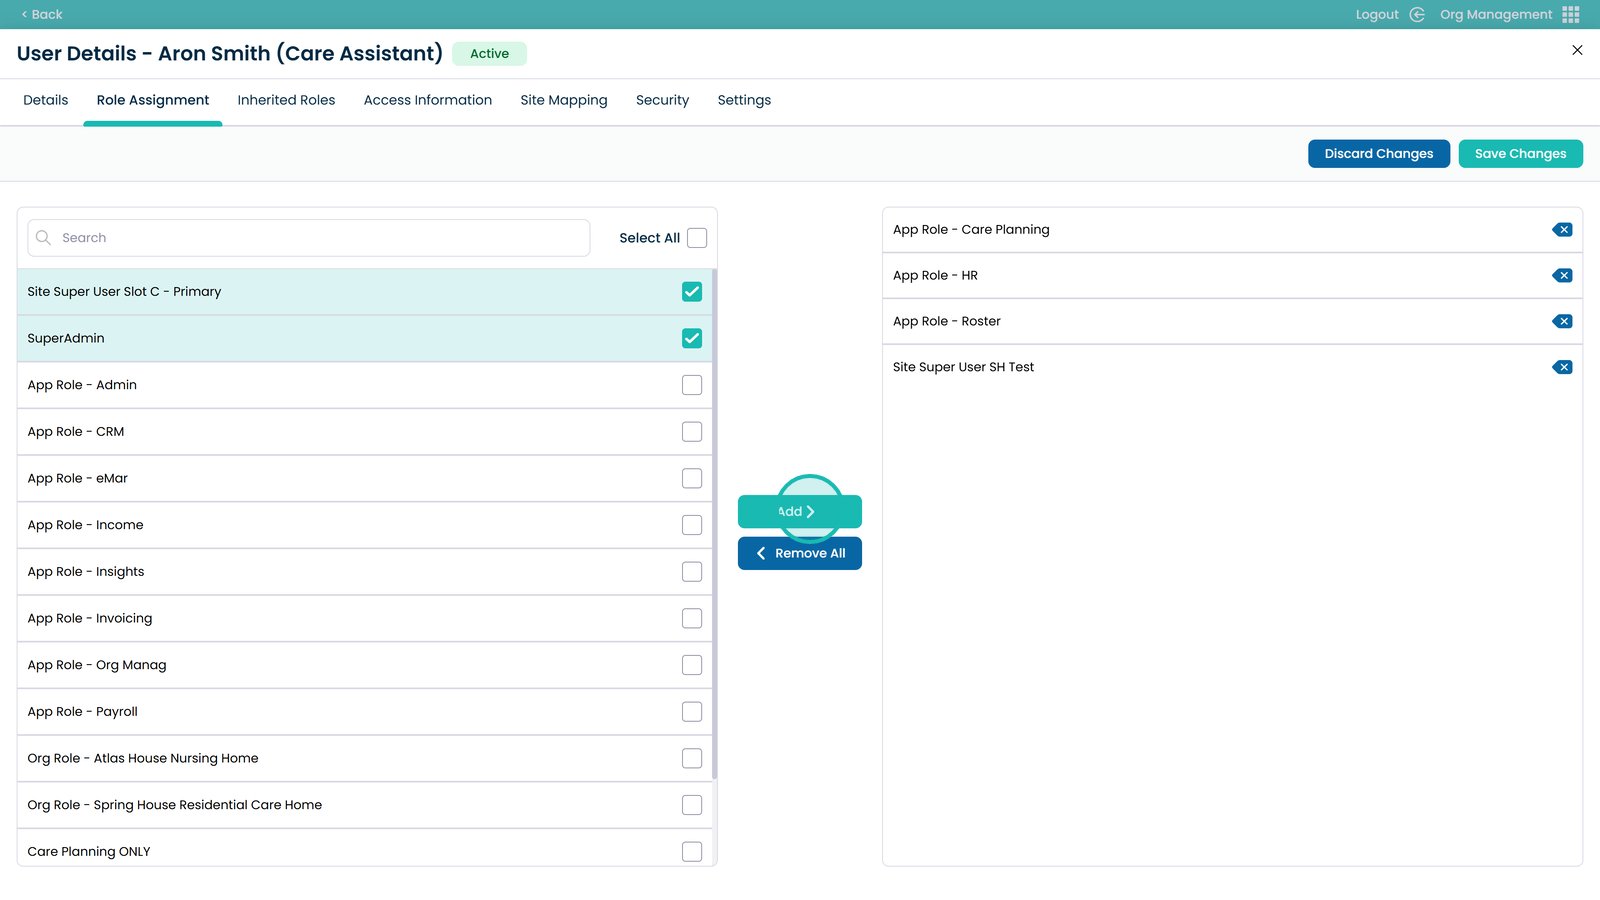Remove App Role - Roster using delete icon
Image resolution: width=1600 pixels, height=900 pixels.
pyautogui.click(x=1562, y=322)
